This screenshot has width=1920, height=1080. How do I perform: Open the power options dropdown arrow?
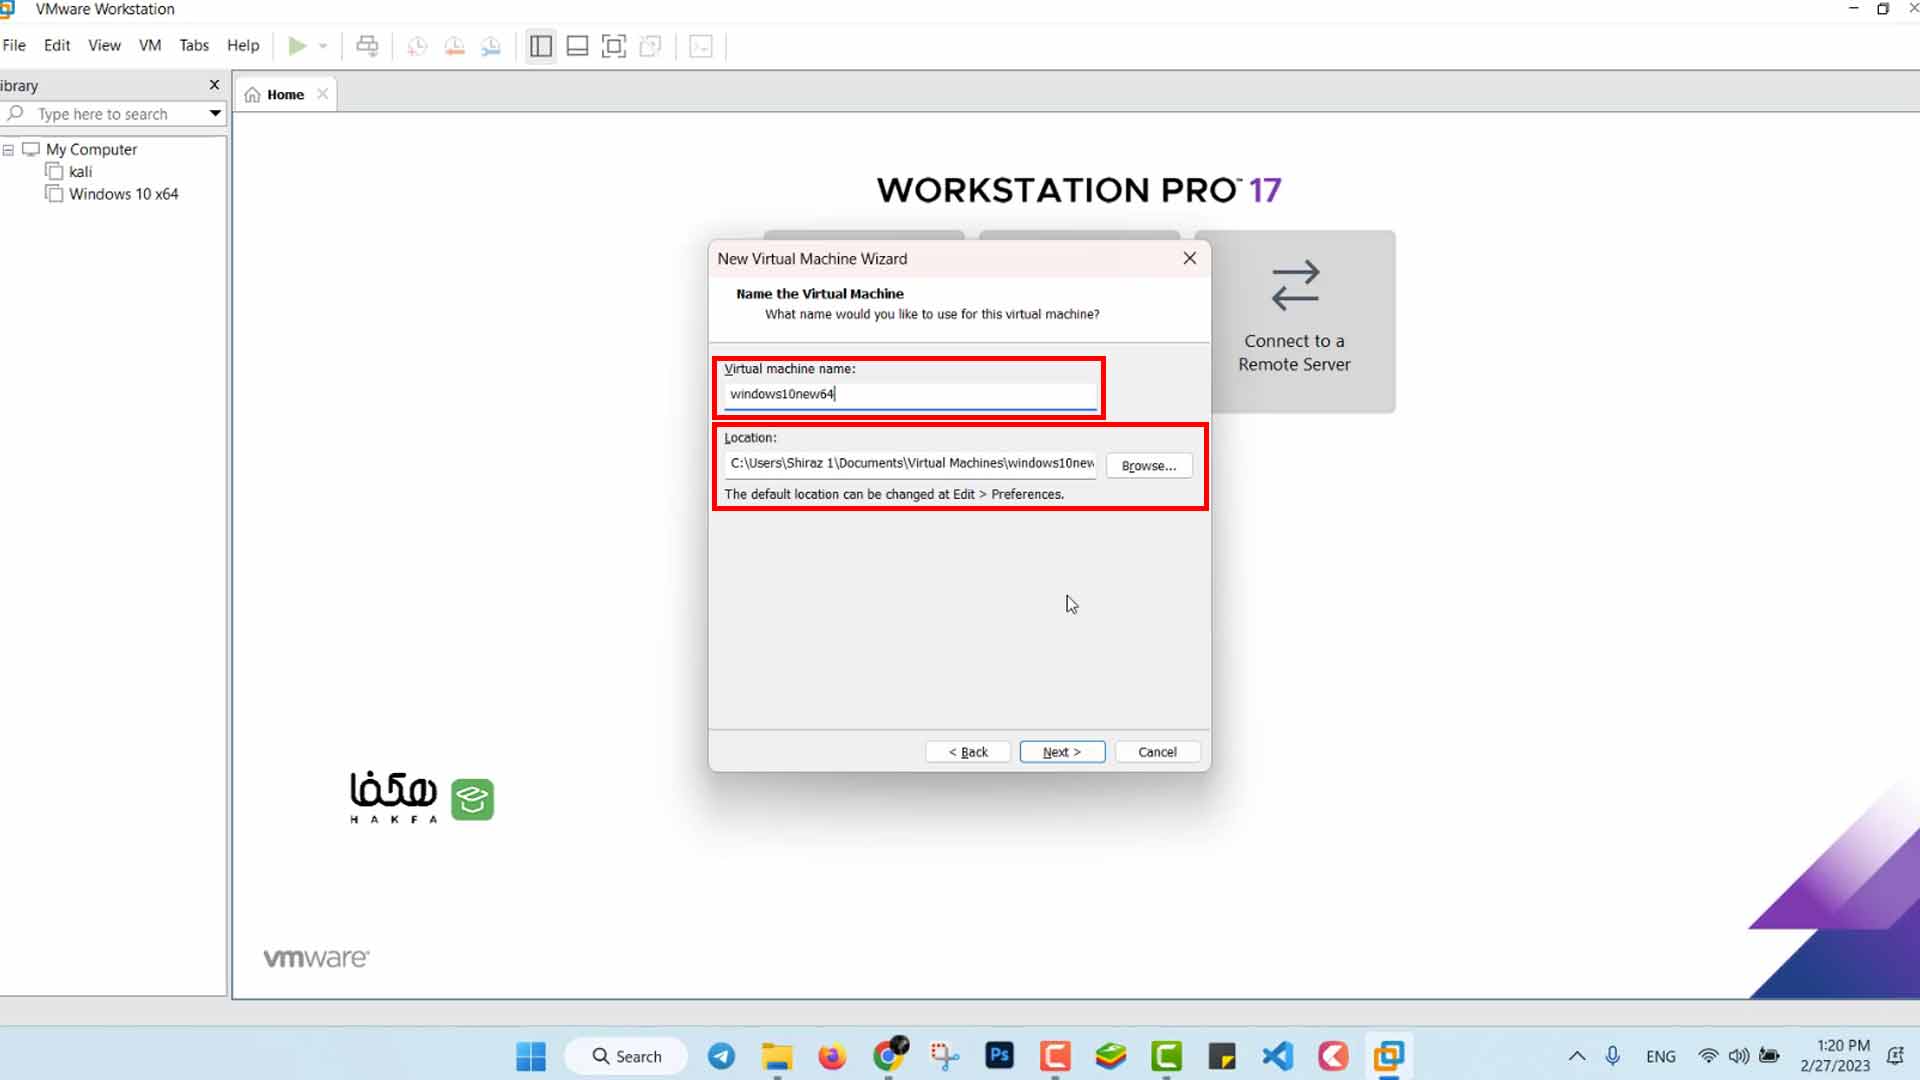323,46
